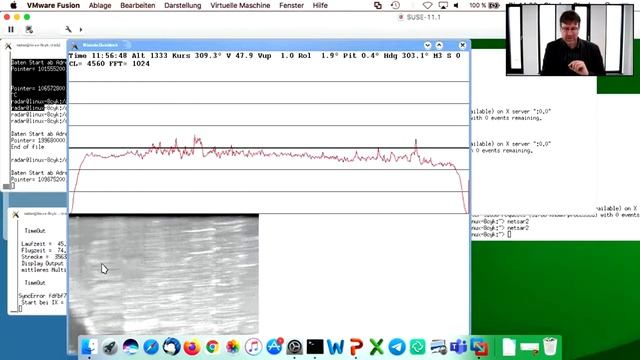Click the overlapping windows icon in menu bar
640x360 pixels.
(378, 5)
